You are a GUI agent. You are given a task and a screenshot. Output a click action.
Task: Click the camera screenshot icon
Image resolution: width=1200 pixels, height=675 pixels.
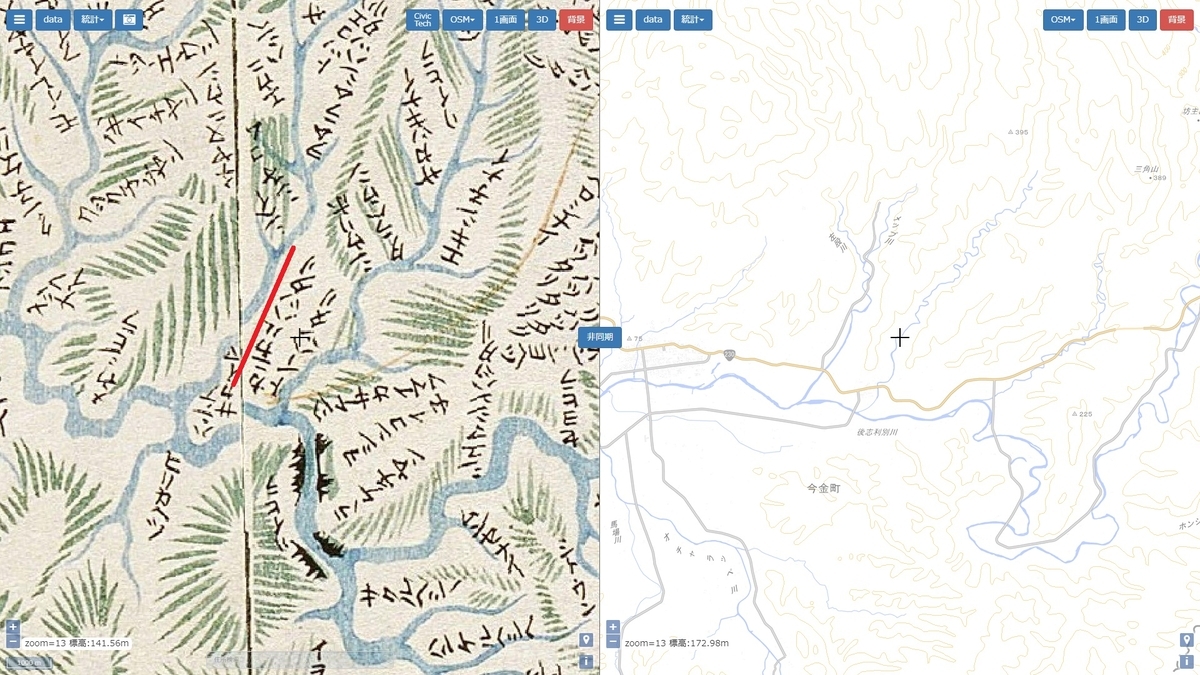tap(128, 19)
